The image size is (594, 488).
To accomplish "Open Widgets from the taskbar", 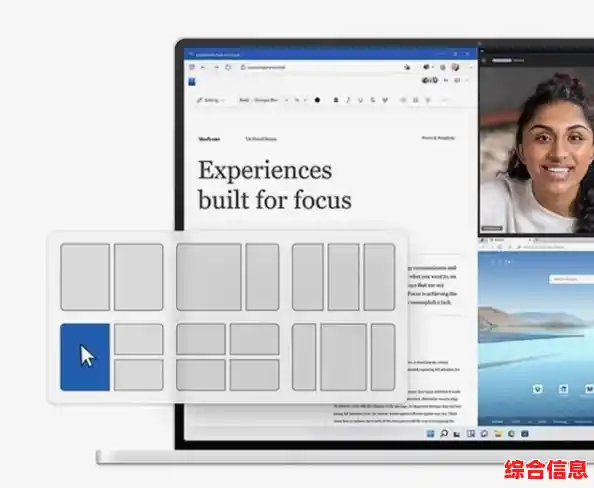I will [x=471, y=433].
